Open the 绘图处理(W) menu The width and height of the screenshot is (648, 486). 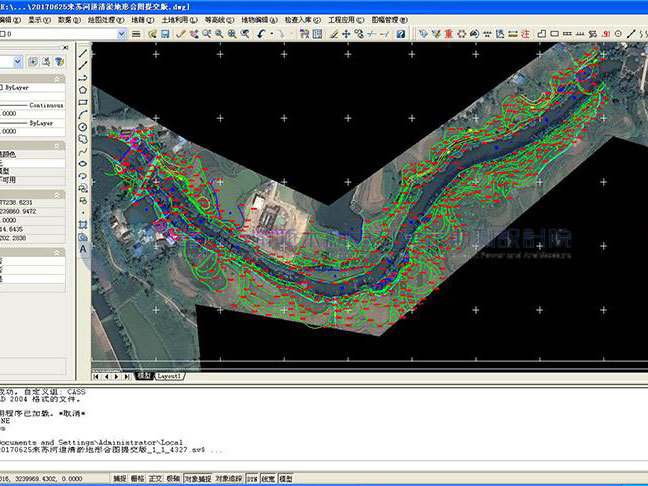pos(106,19)
